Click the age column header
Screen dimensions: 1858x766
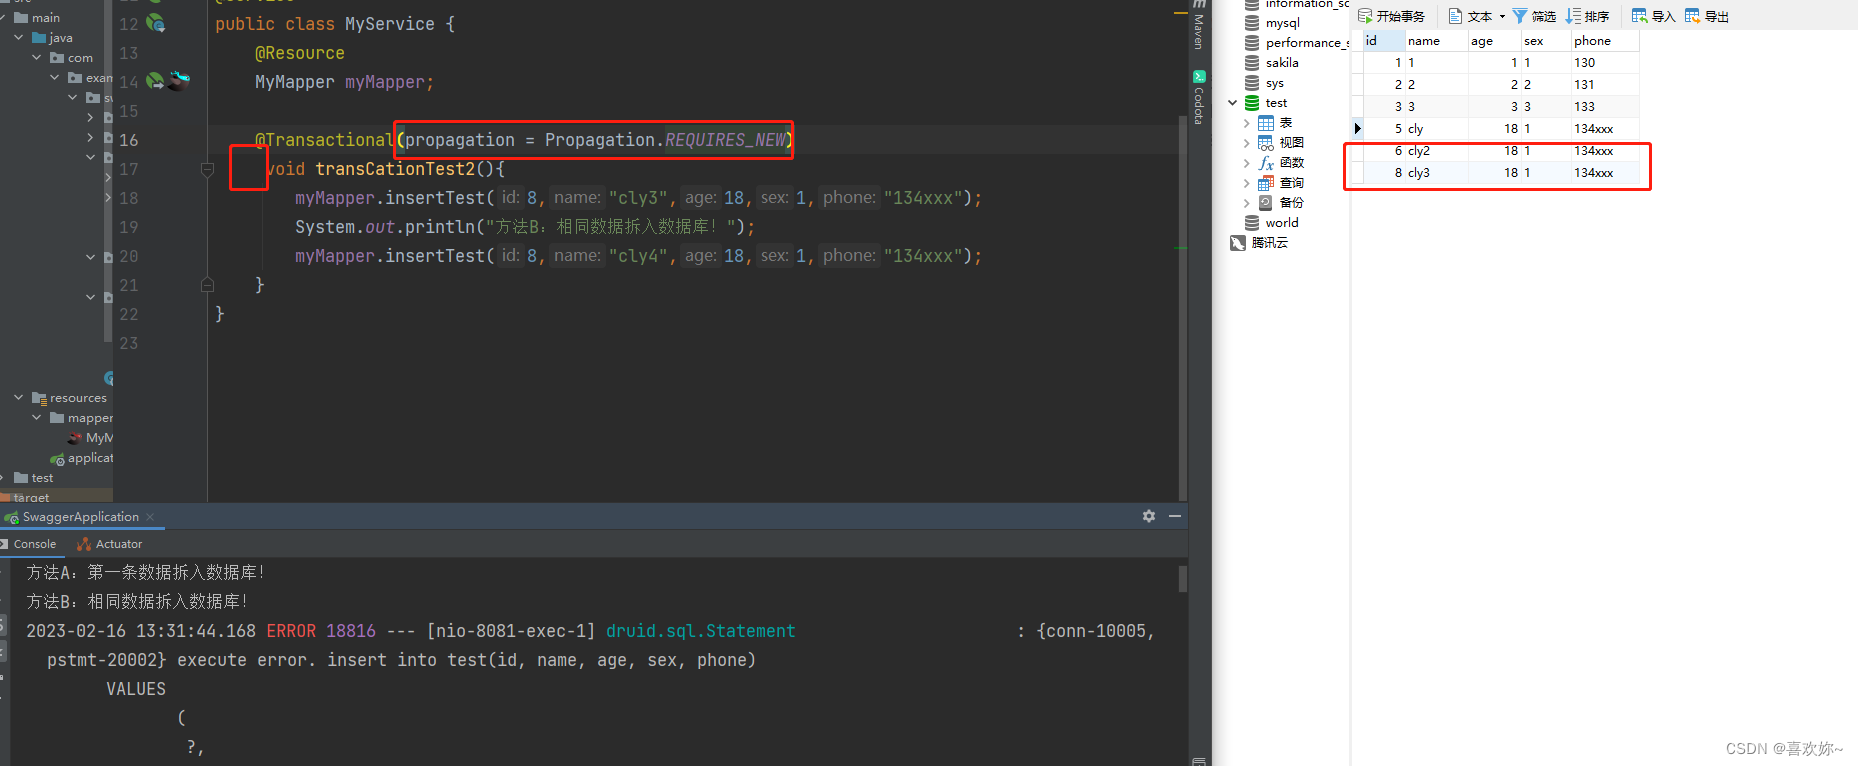click(1494, 41)
